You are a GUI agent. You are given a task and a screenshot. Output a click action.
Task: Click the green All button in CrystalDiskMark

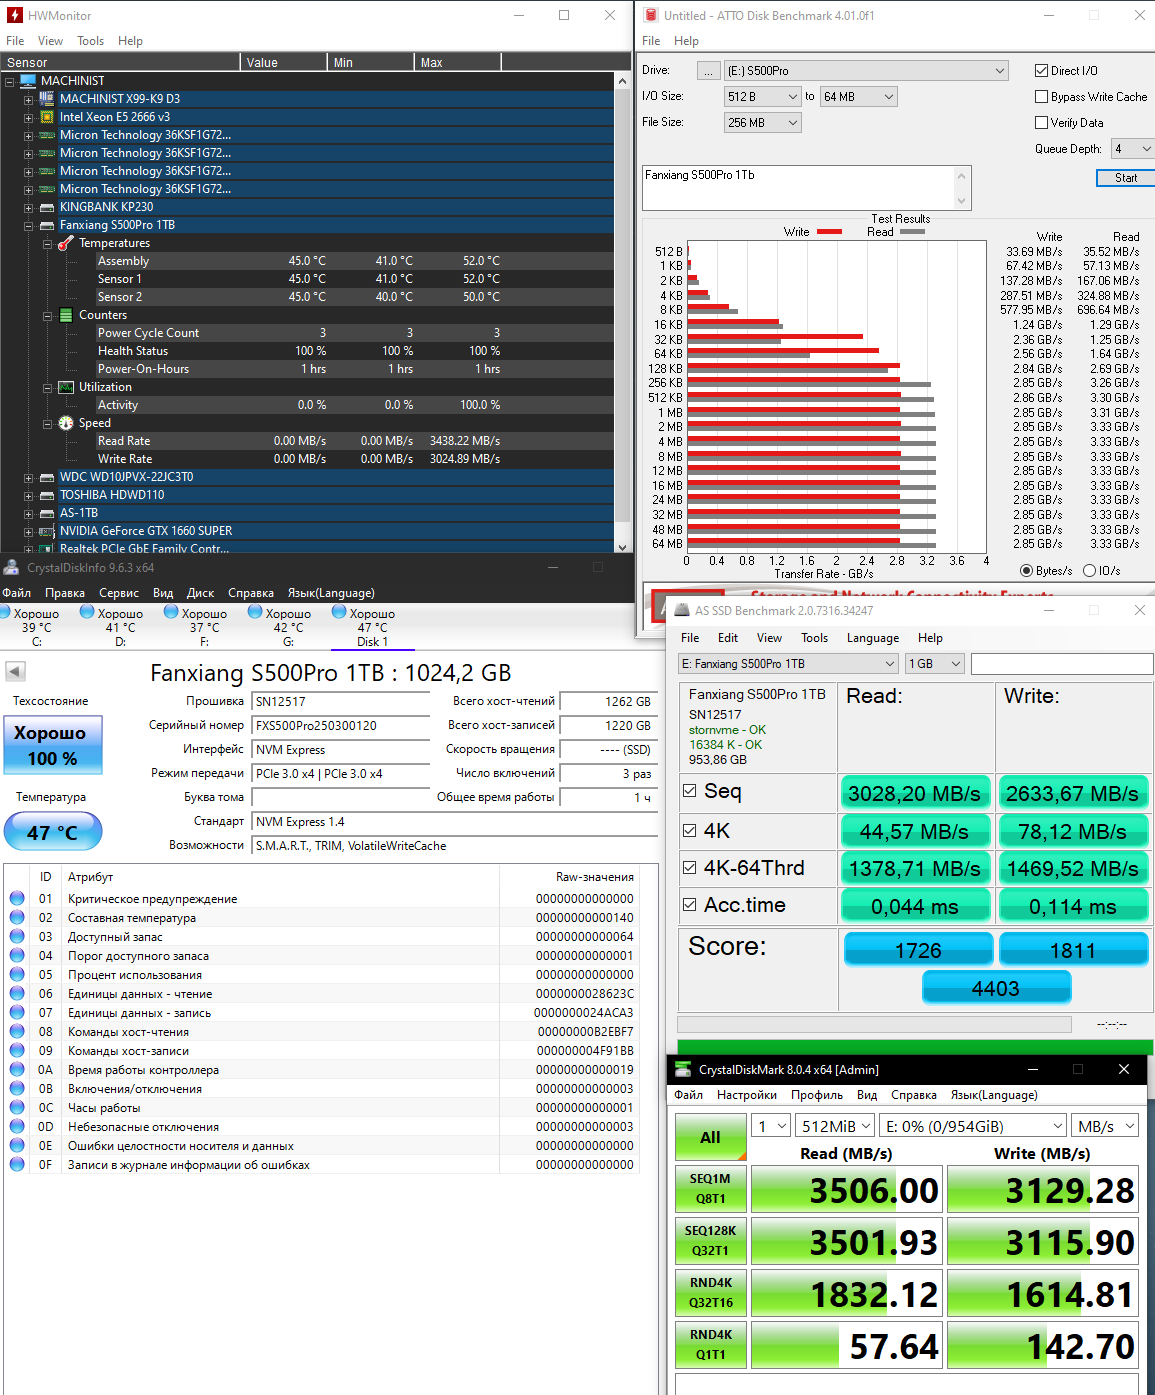pyautogui.click(x=710, y=1137)
